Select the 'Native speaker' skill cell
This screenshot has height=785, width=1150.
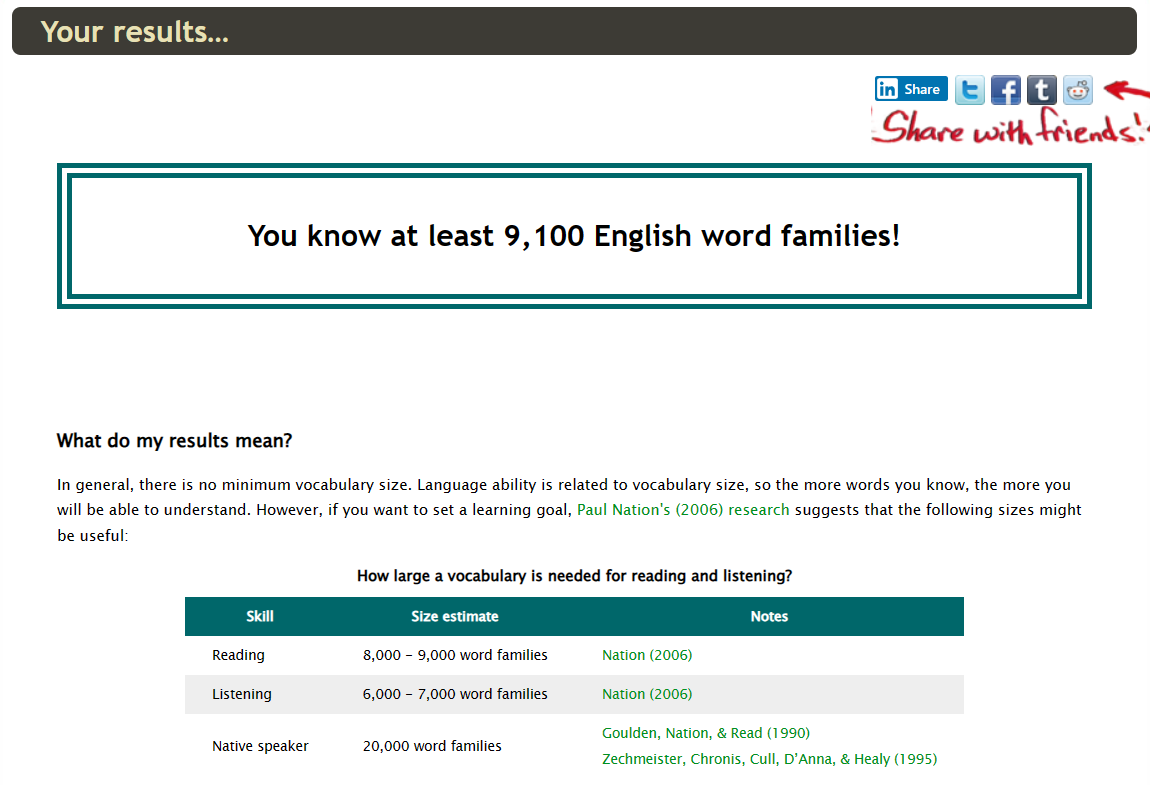pyautogui.click(x=260, y=746)
